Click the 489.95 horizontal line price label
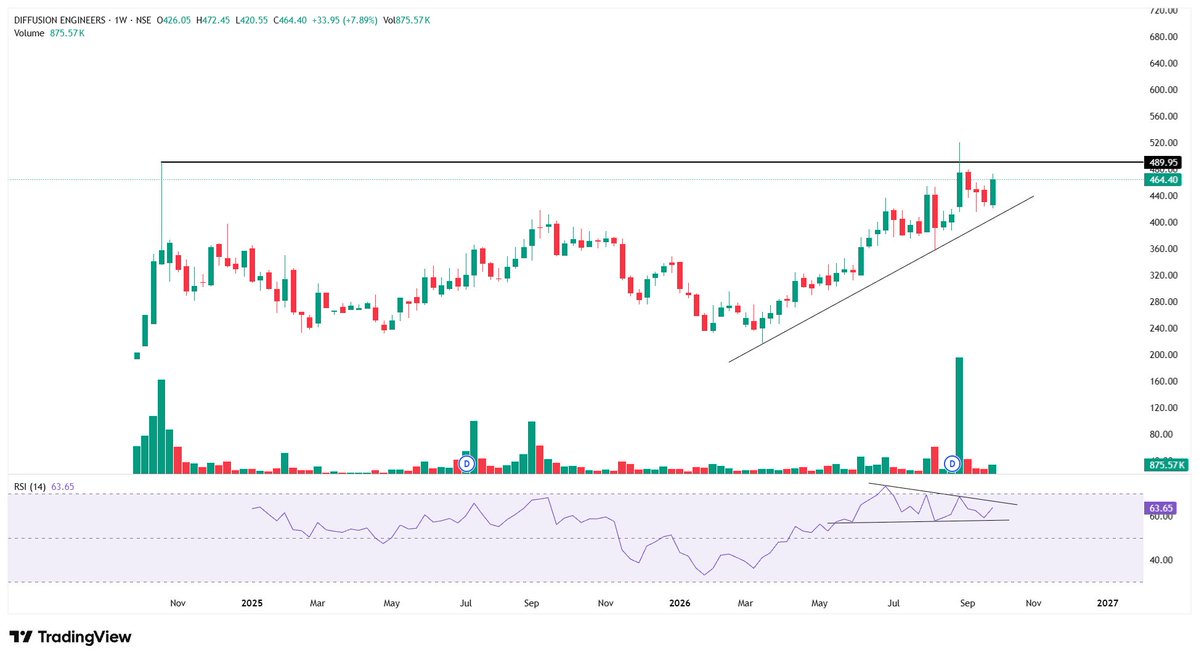 tap(1162, 163)
